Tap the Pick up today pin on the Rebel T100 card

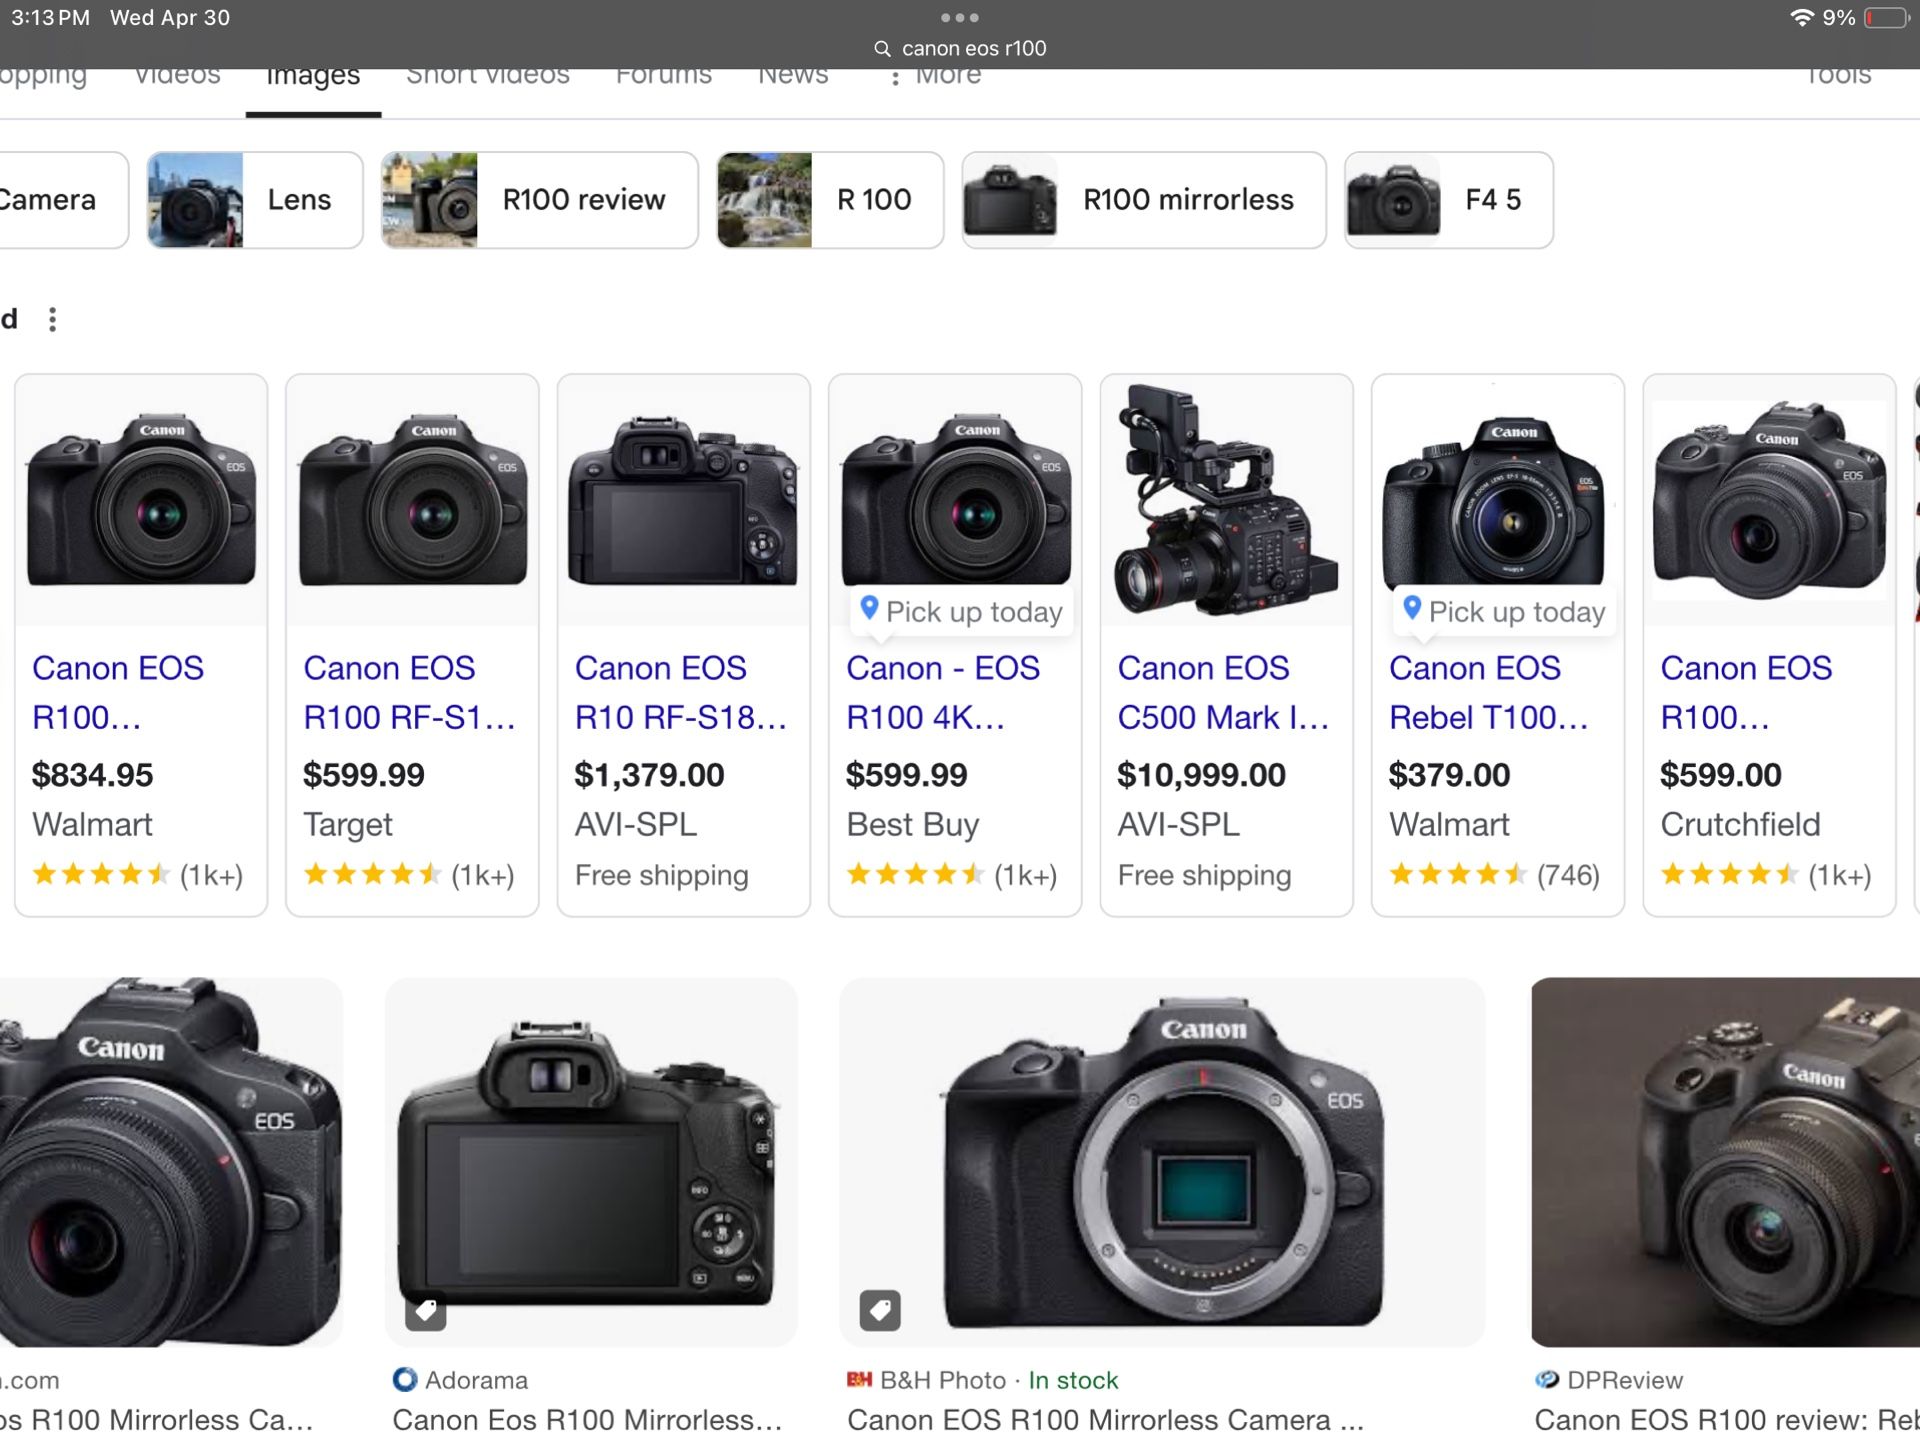[x=1413, y=608]
